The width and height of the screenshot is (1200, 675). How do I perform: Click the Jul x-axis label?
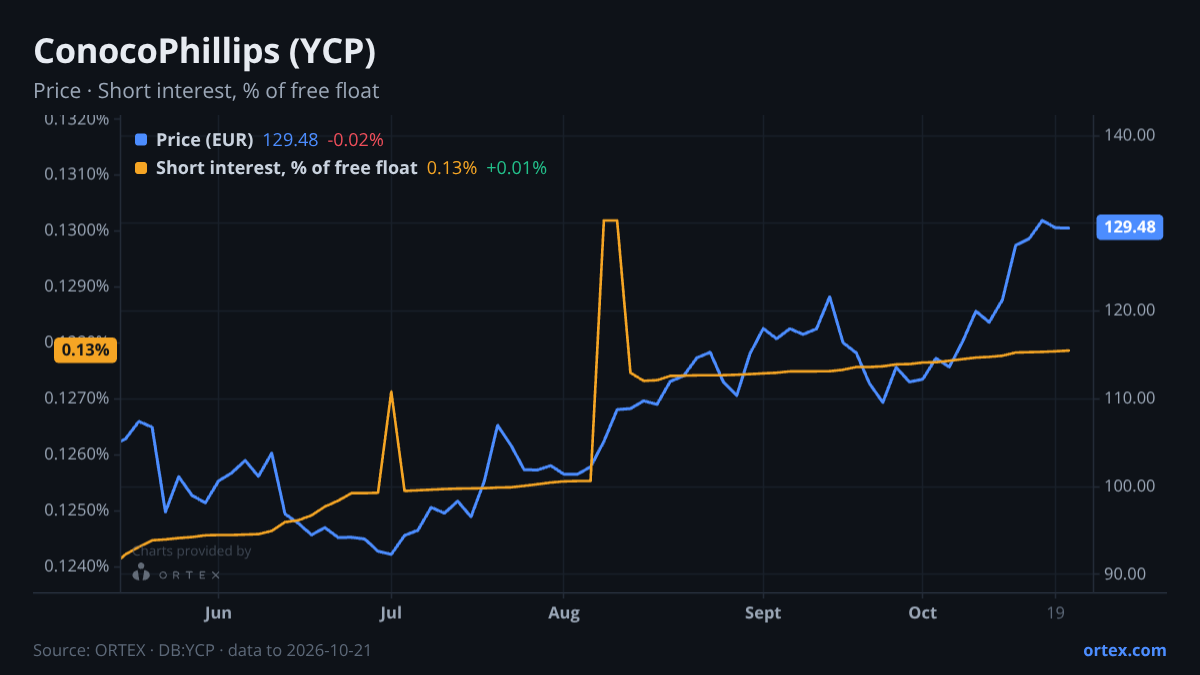click(391, 612)
